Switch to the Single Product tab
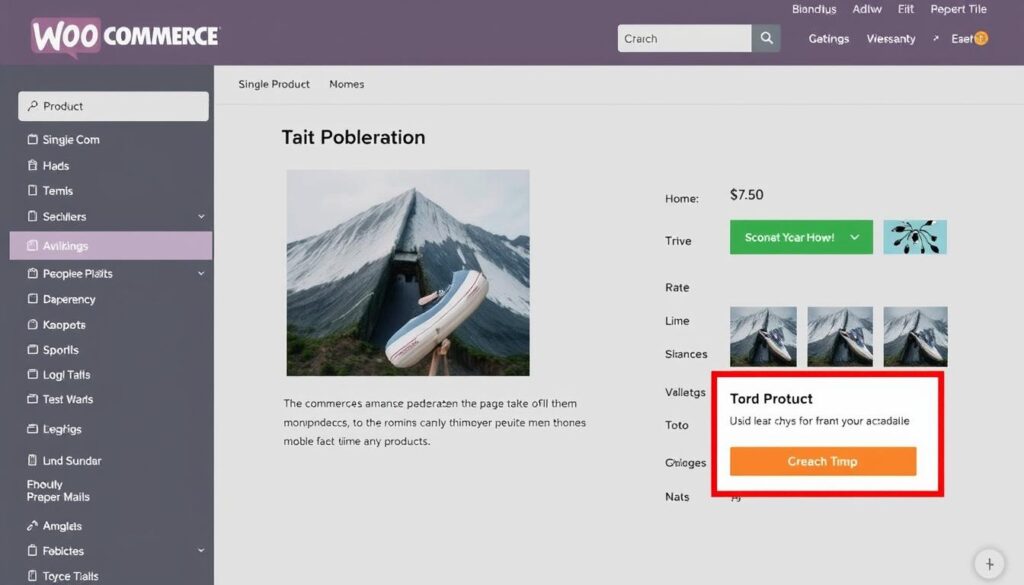The height and width of the screenshot is (585, 1024). [x=274, y=85]
